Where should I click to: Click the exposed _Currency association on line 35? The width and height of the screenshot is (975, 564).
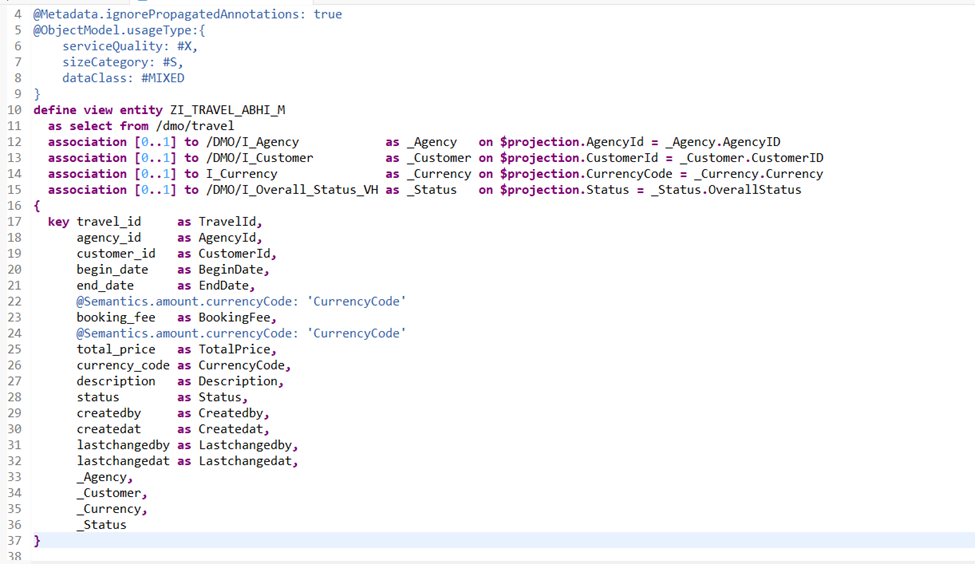click(109, 509)
